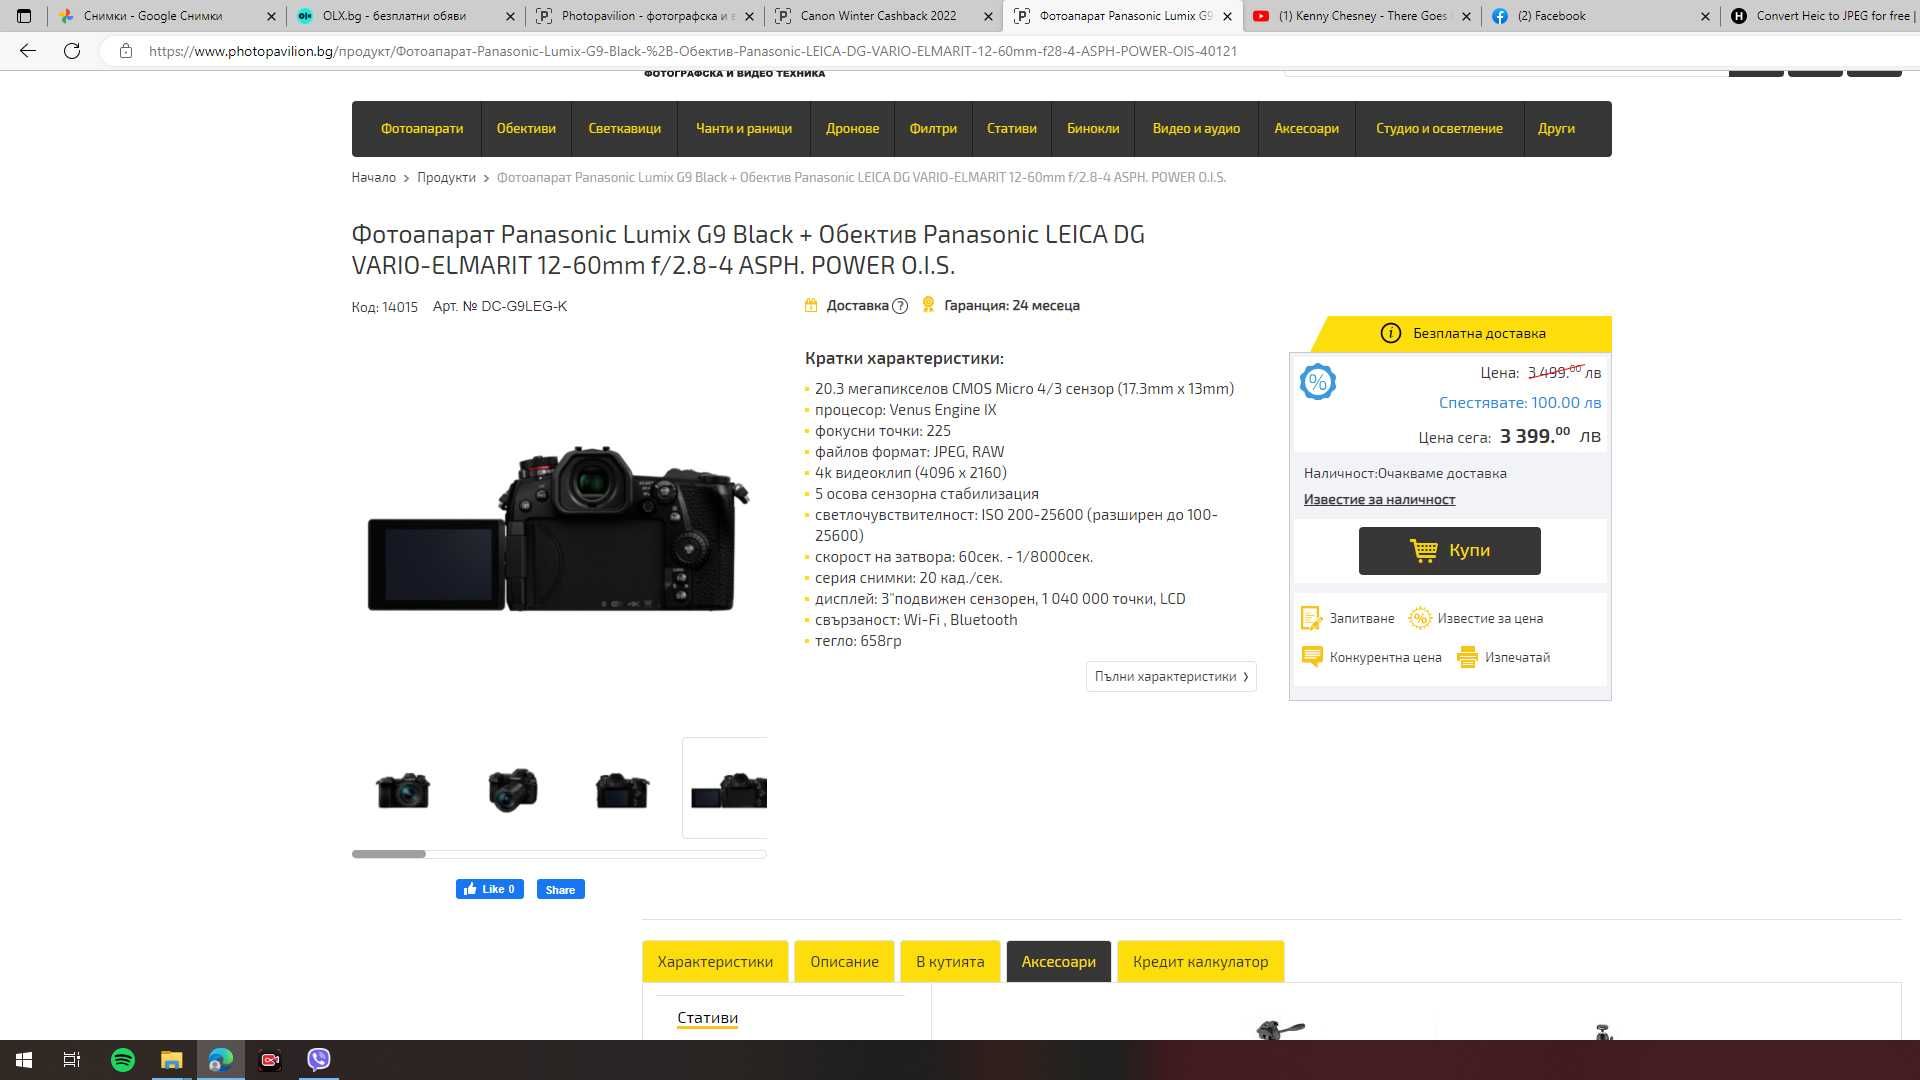The height and width of the screenshot is (1080, 1920).
Task: Close the Google Снимки tab
Action: click(271, 16)
